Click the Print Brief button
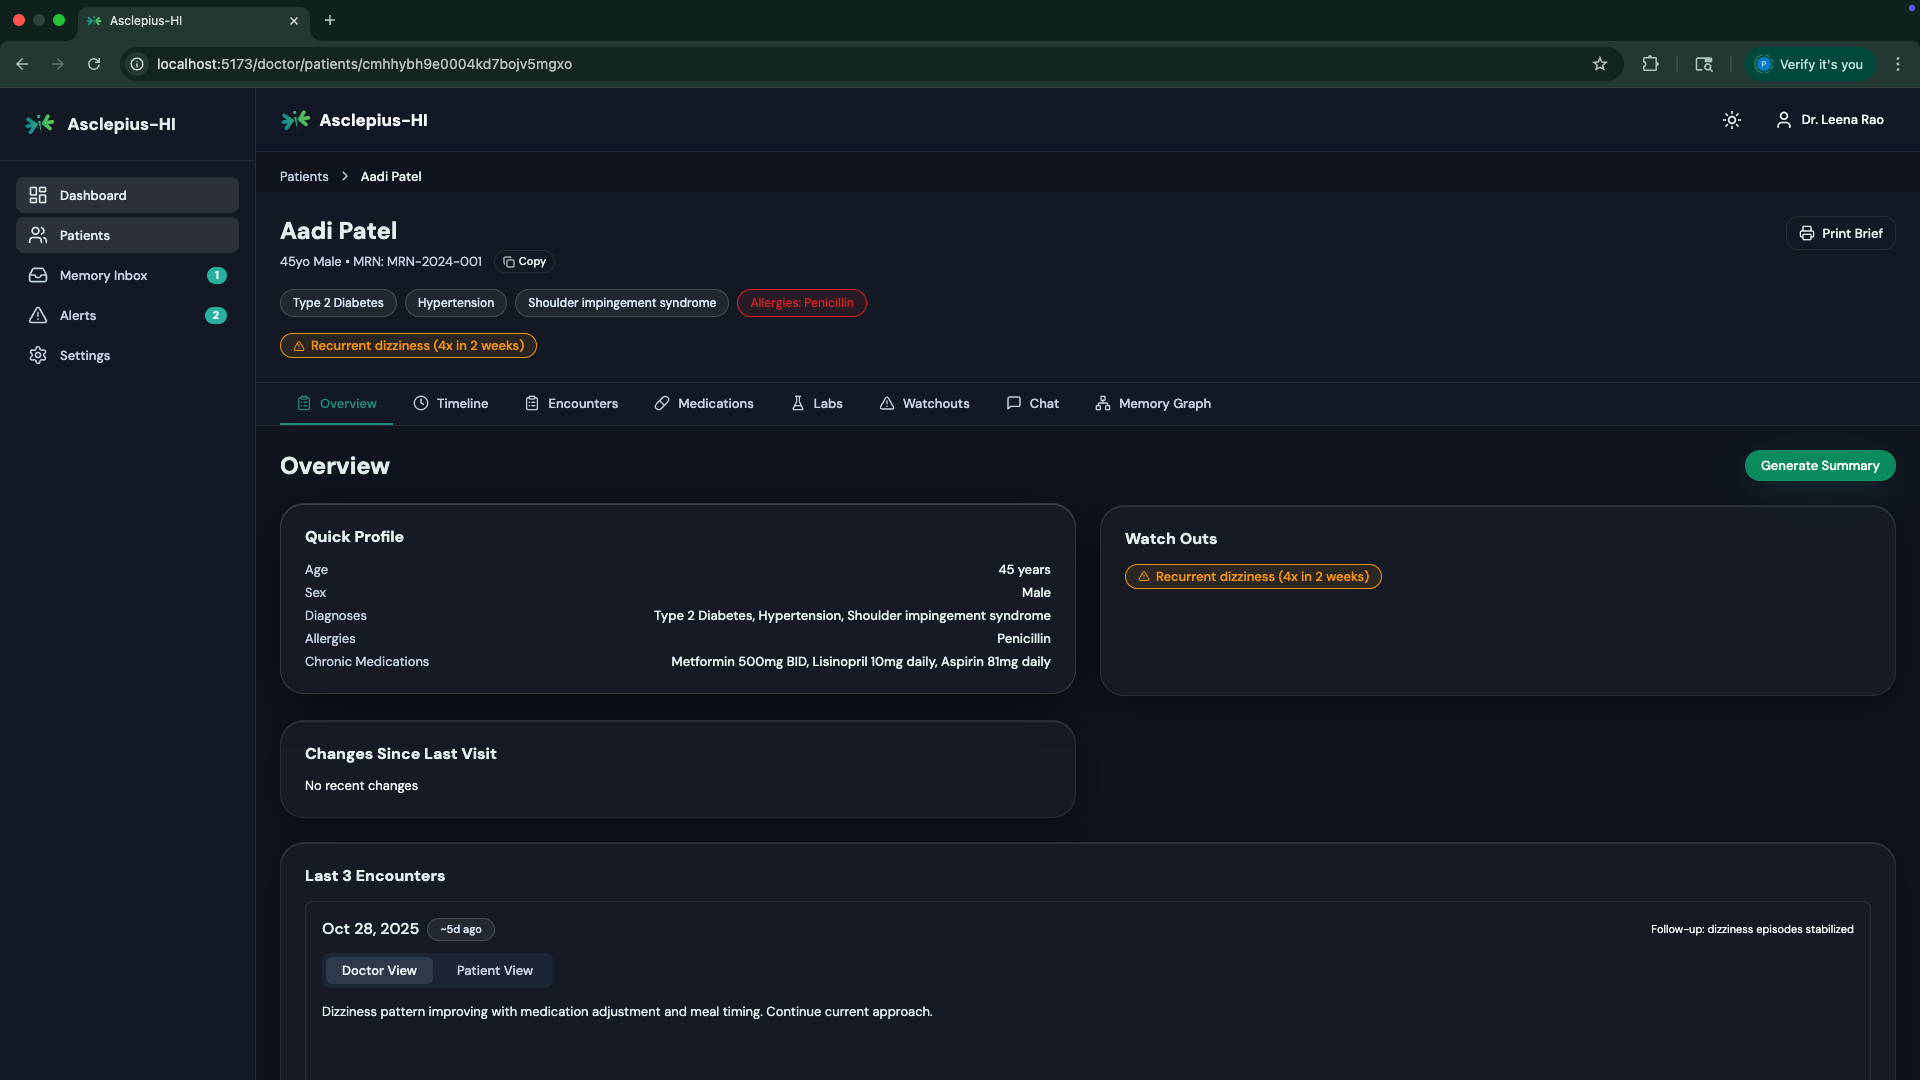The image size is (1920, 1080). coord(1840,233)
